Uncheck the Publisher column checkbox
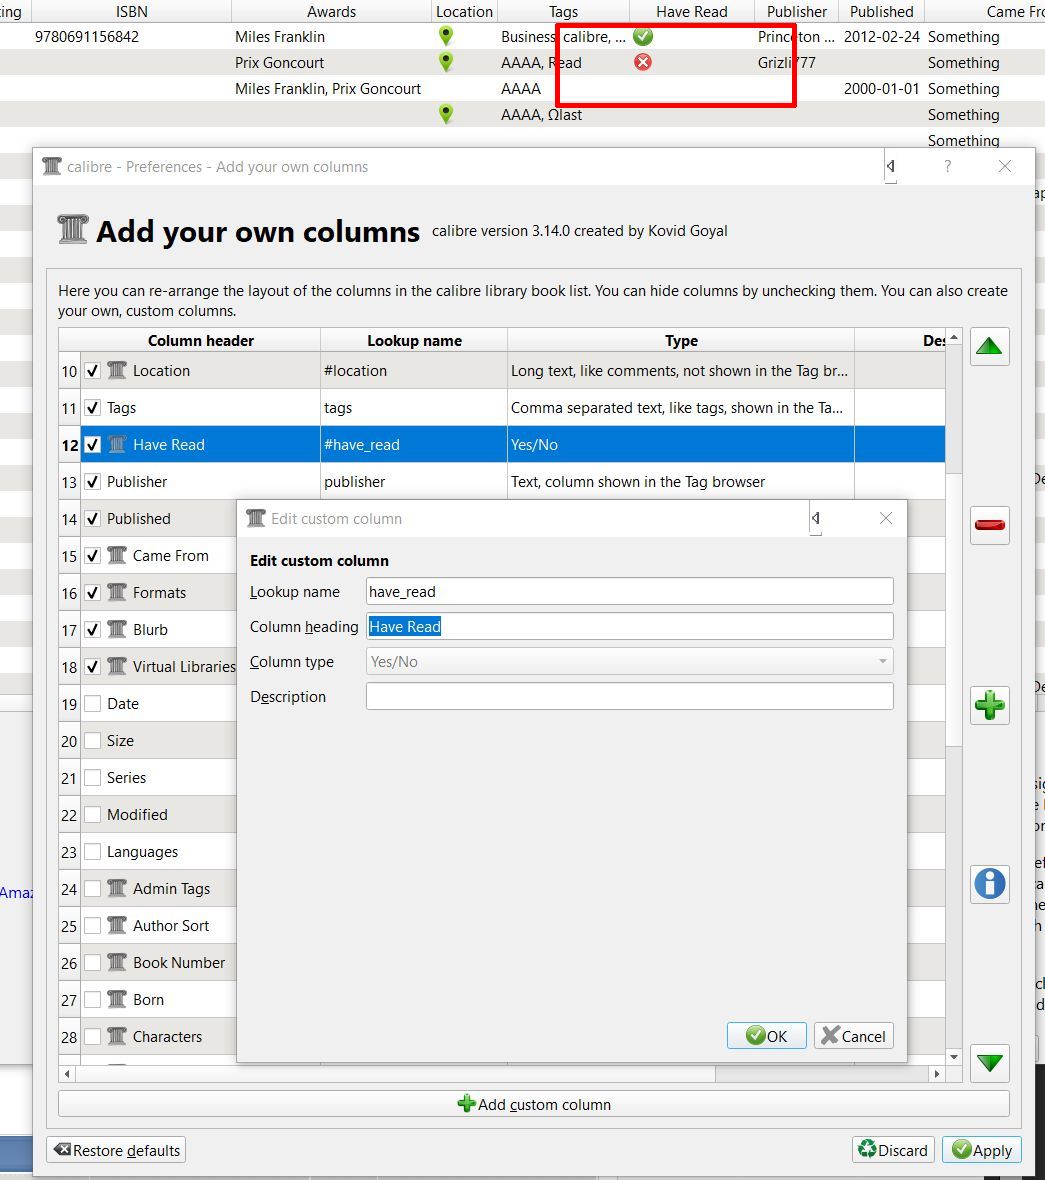 point(93,482)
